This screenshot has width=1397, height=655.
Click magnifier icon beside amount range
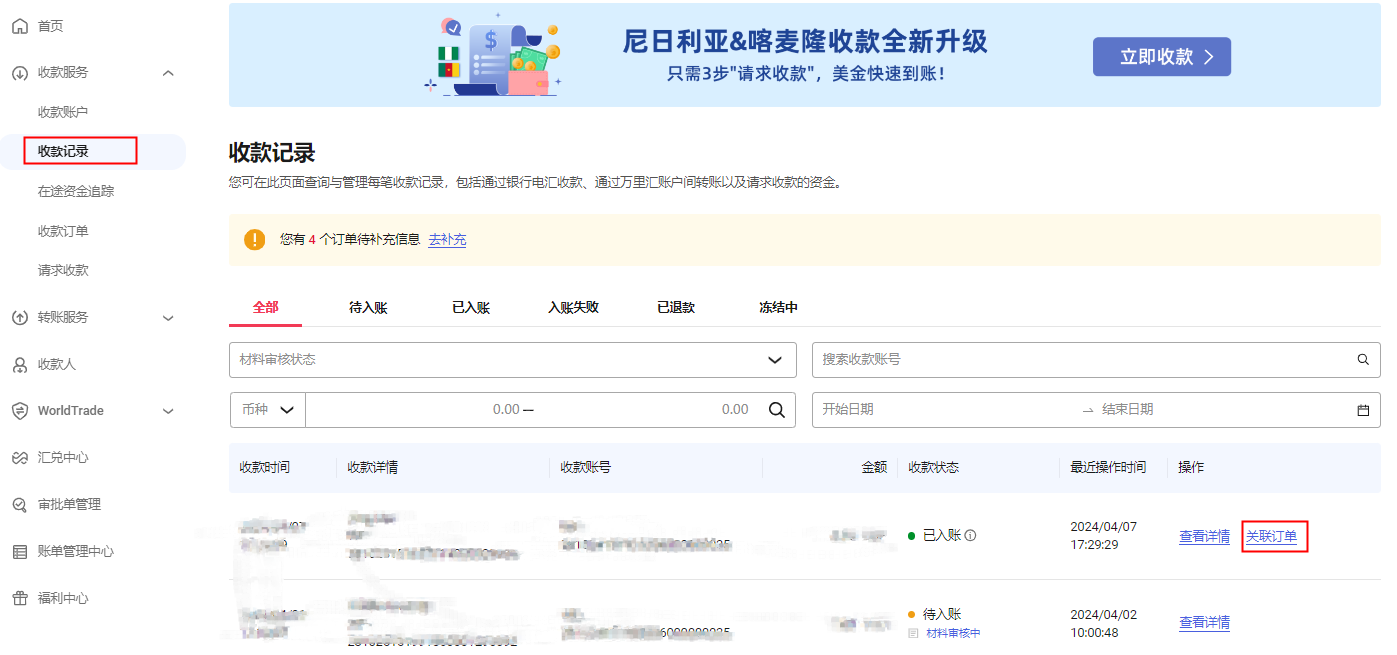pos(776,410)
